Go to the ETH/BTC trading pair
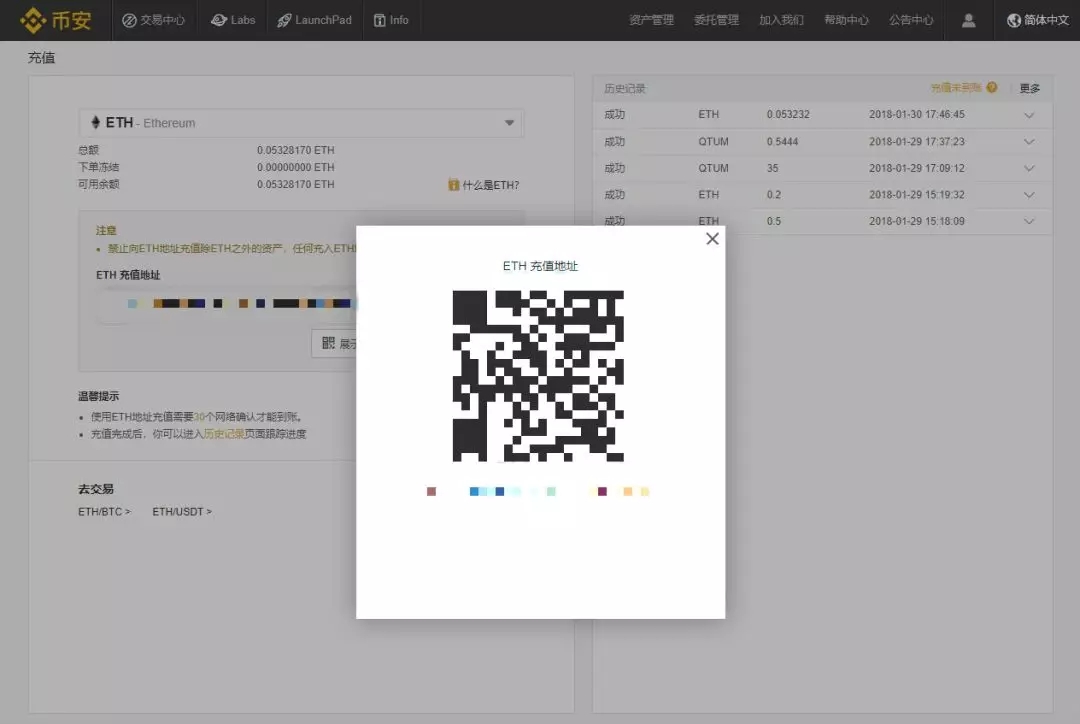The image size is (1080, 724). point(104,512)
